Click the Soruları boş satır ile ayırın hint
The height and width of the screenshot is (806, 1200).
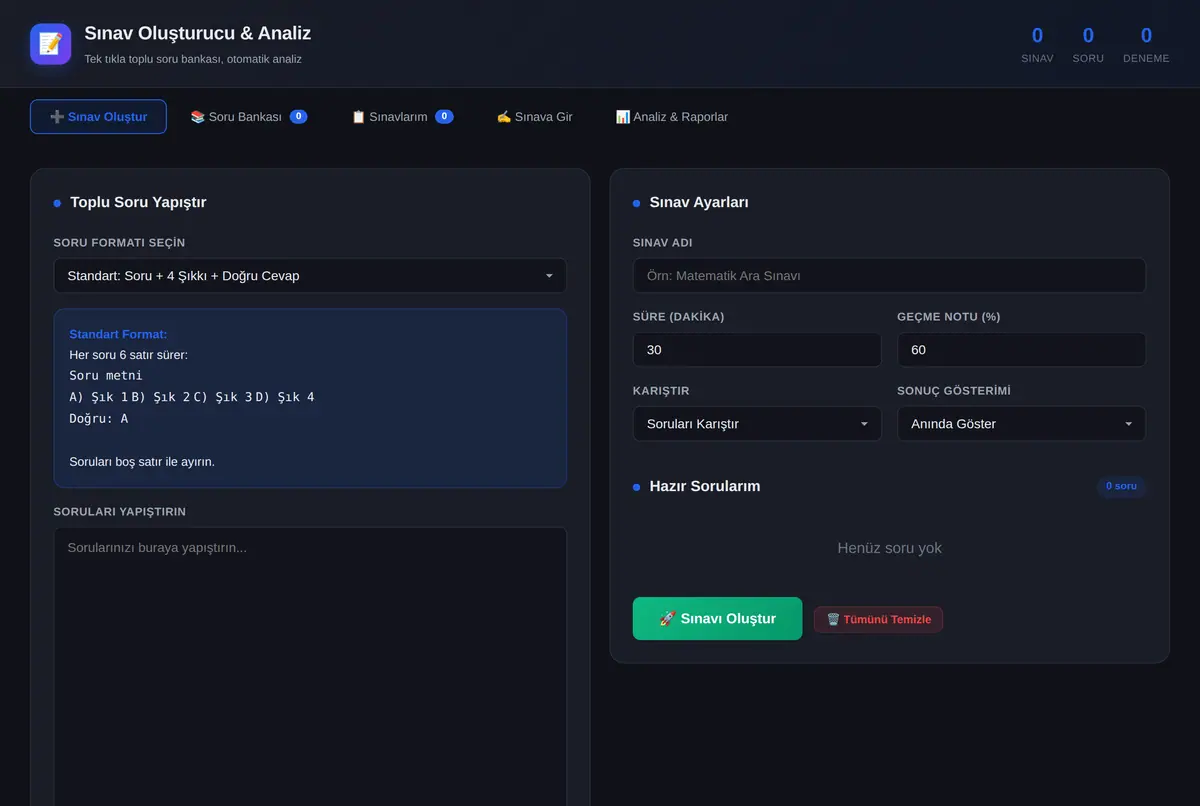coord(142,462)
